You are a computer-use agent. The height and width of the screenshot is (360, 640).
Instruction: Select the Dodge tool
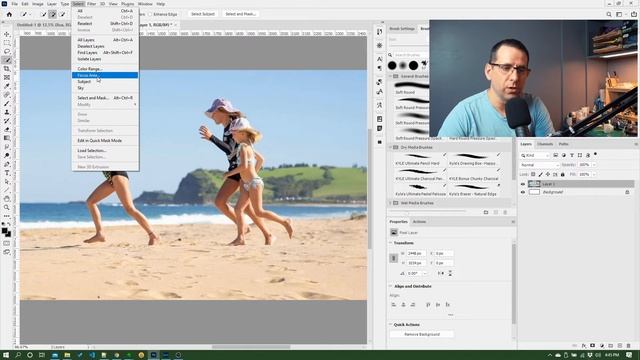(7, 156)
